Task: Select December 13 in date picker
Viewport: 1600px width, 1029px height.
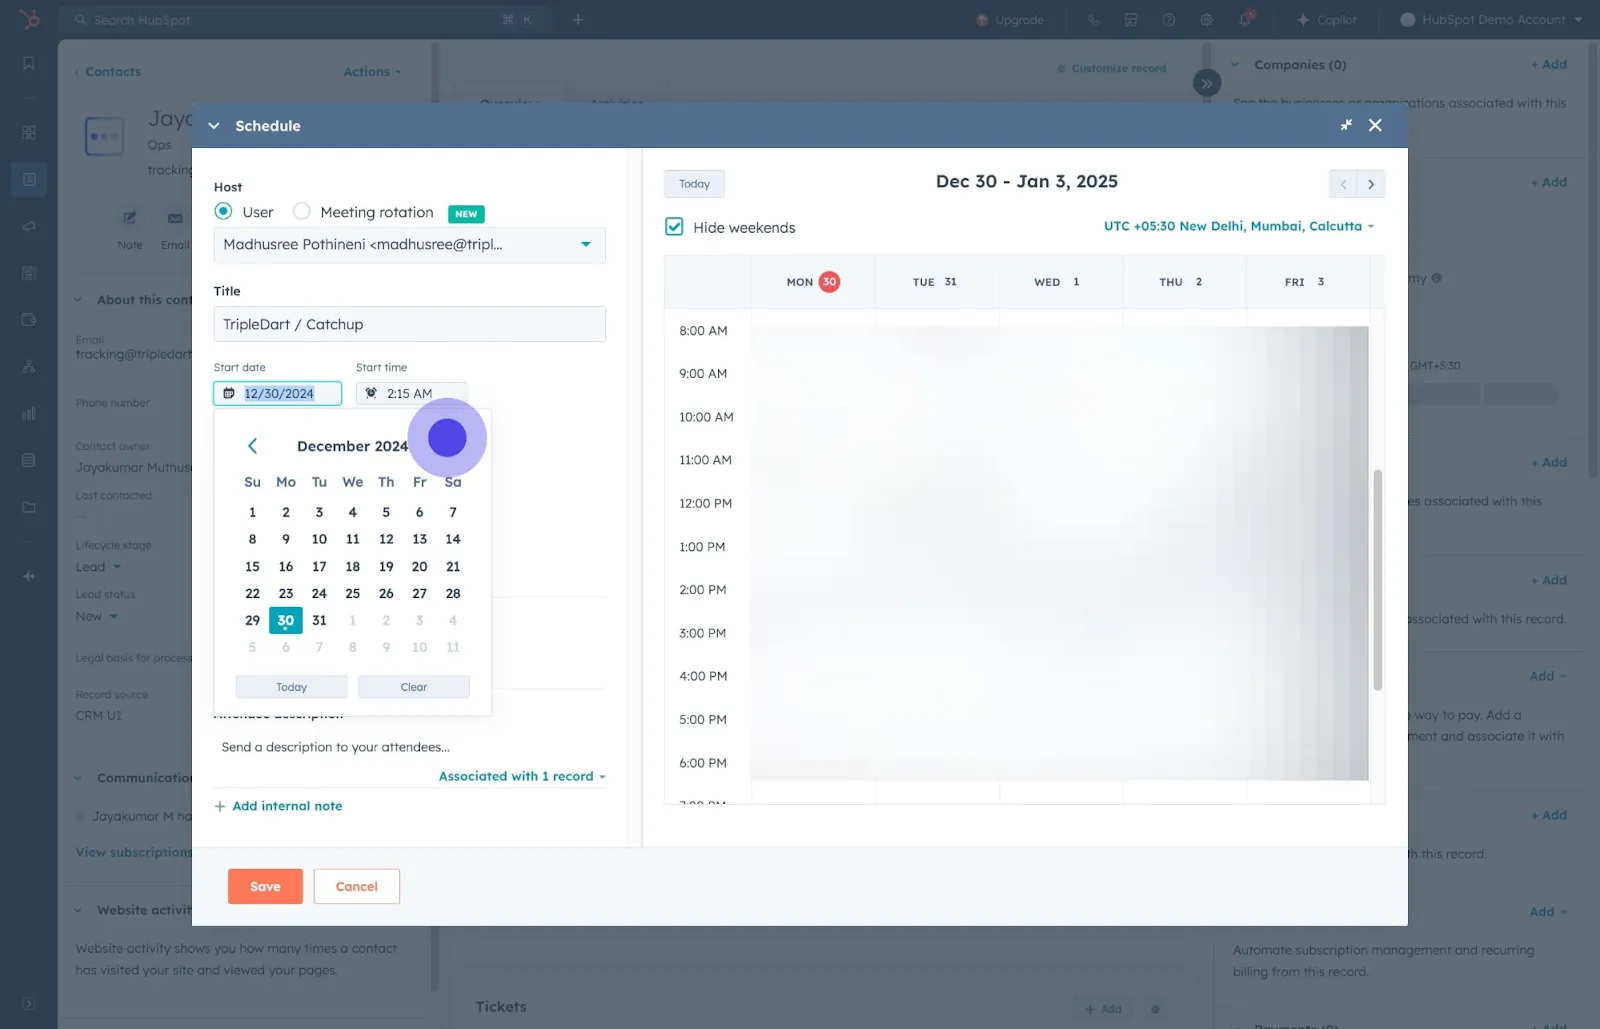Action: [x=419, y=539]
